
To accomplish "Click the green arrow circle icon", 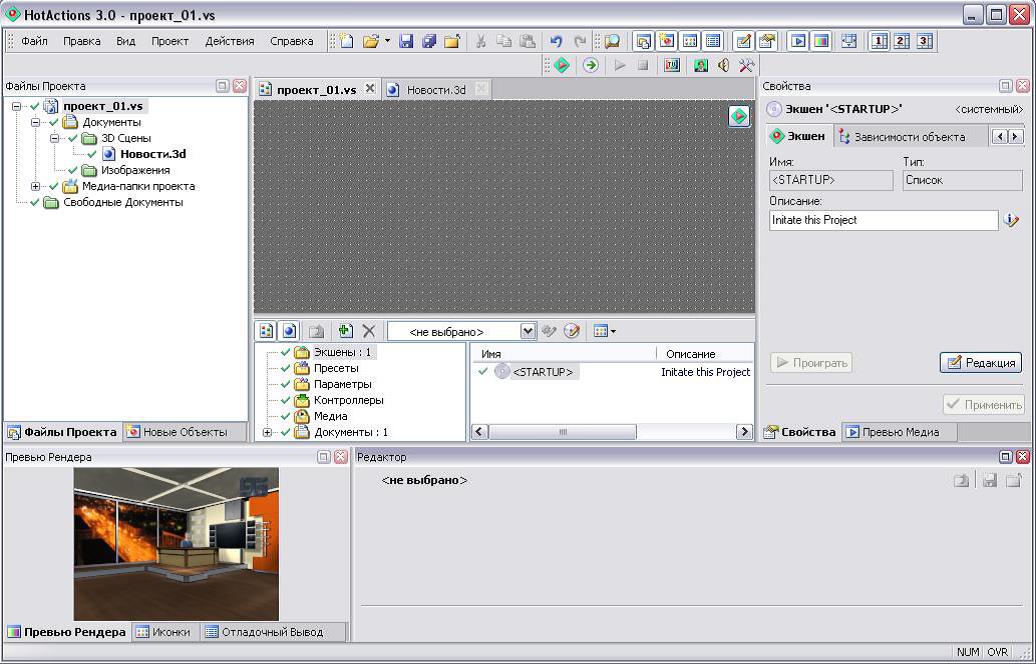I will click(591, 65).
